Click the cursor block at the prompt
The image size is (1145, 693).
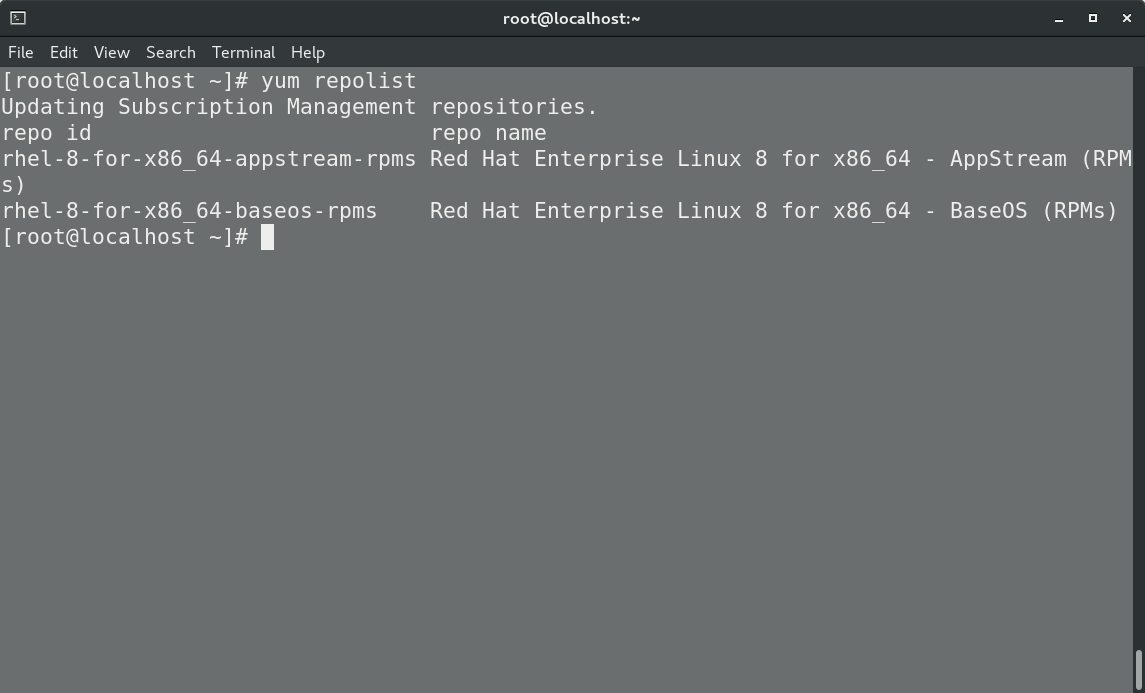click(x=267, y=237)
